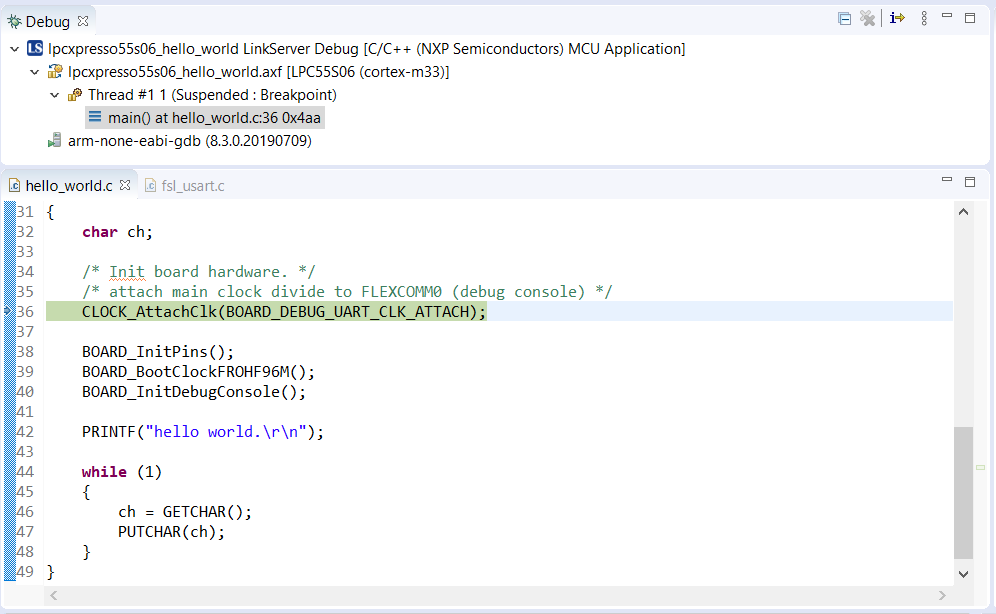Click the LS LinkServer launch icon
996x614 pixels.
point(35,48)
